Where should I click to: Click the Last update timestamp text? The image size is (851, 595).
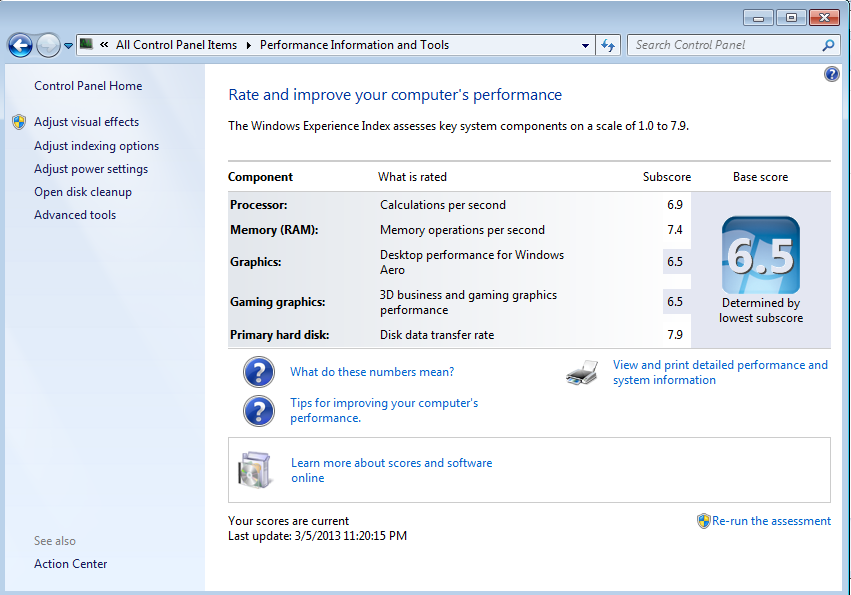click(x=317, y=536)
